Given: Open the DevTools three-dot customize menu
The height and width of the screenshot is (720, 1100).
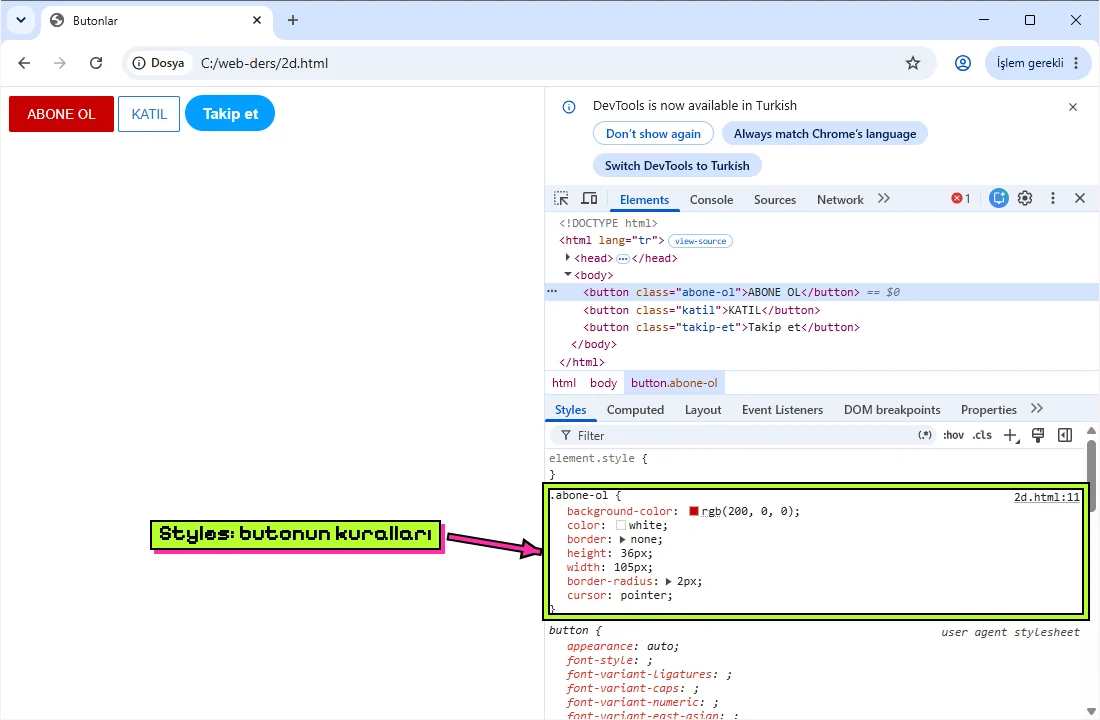Looking at the screenshot, I should click(1052, 199).
